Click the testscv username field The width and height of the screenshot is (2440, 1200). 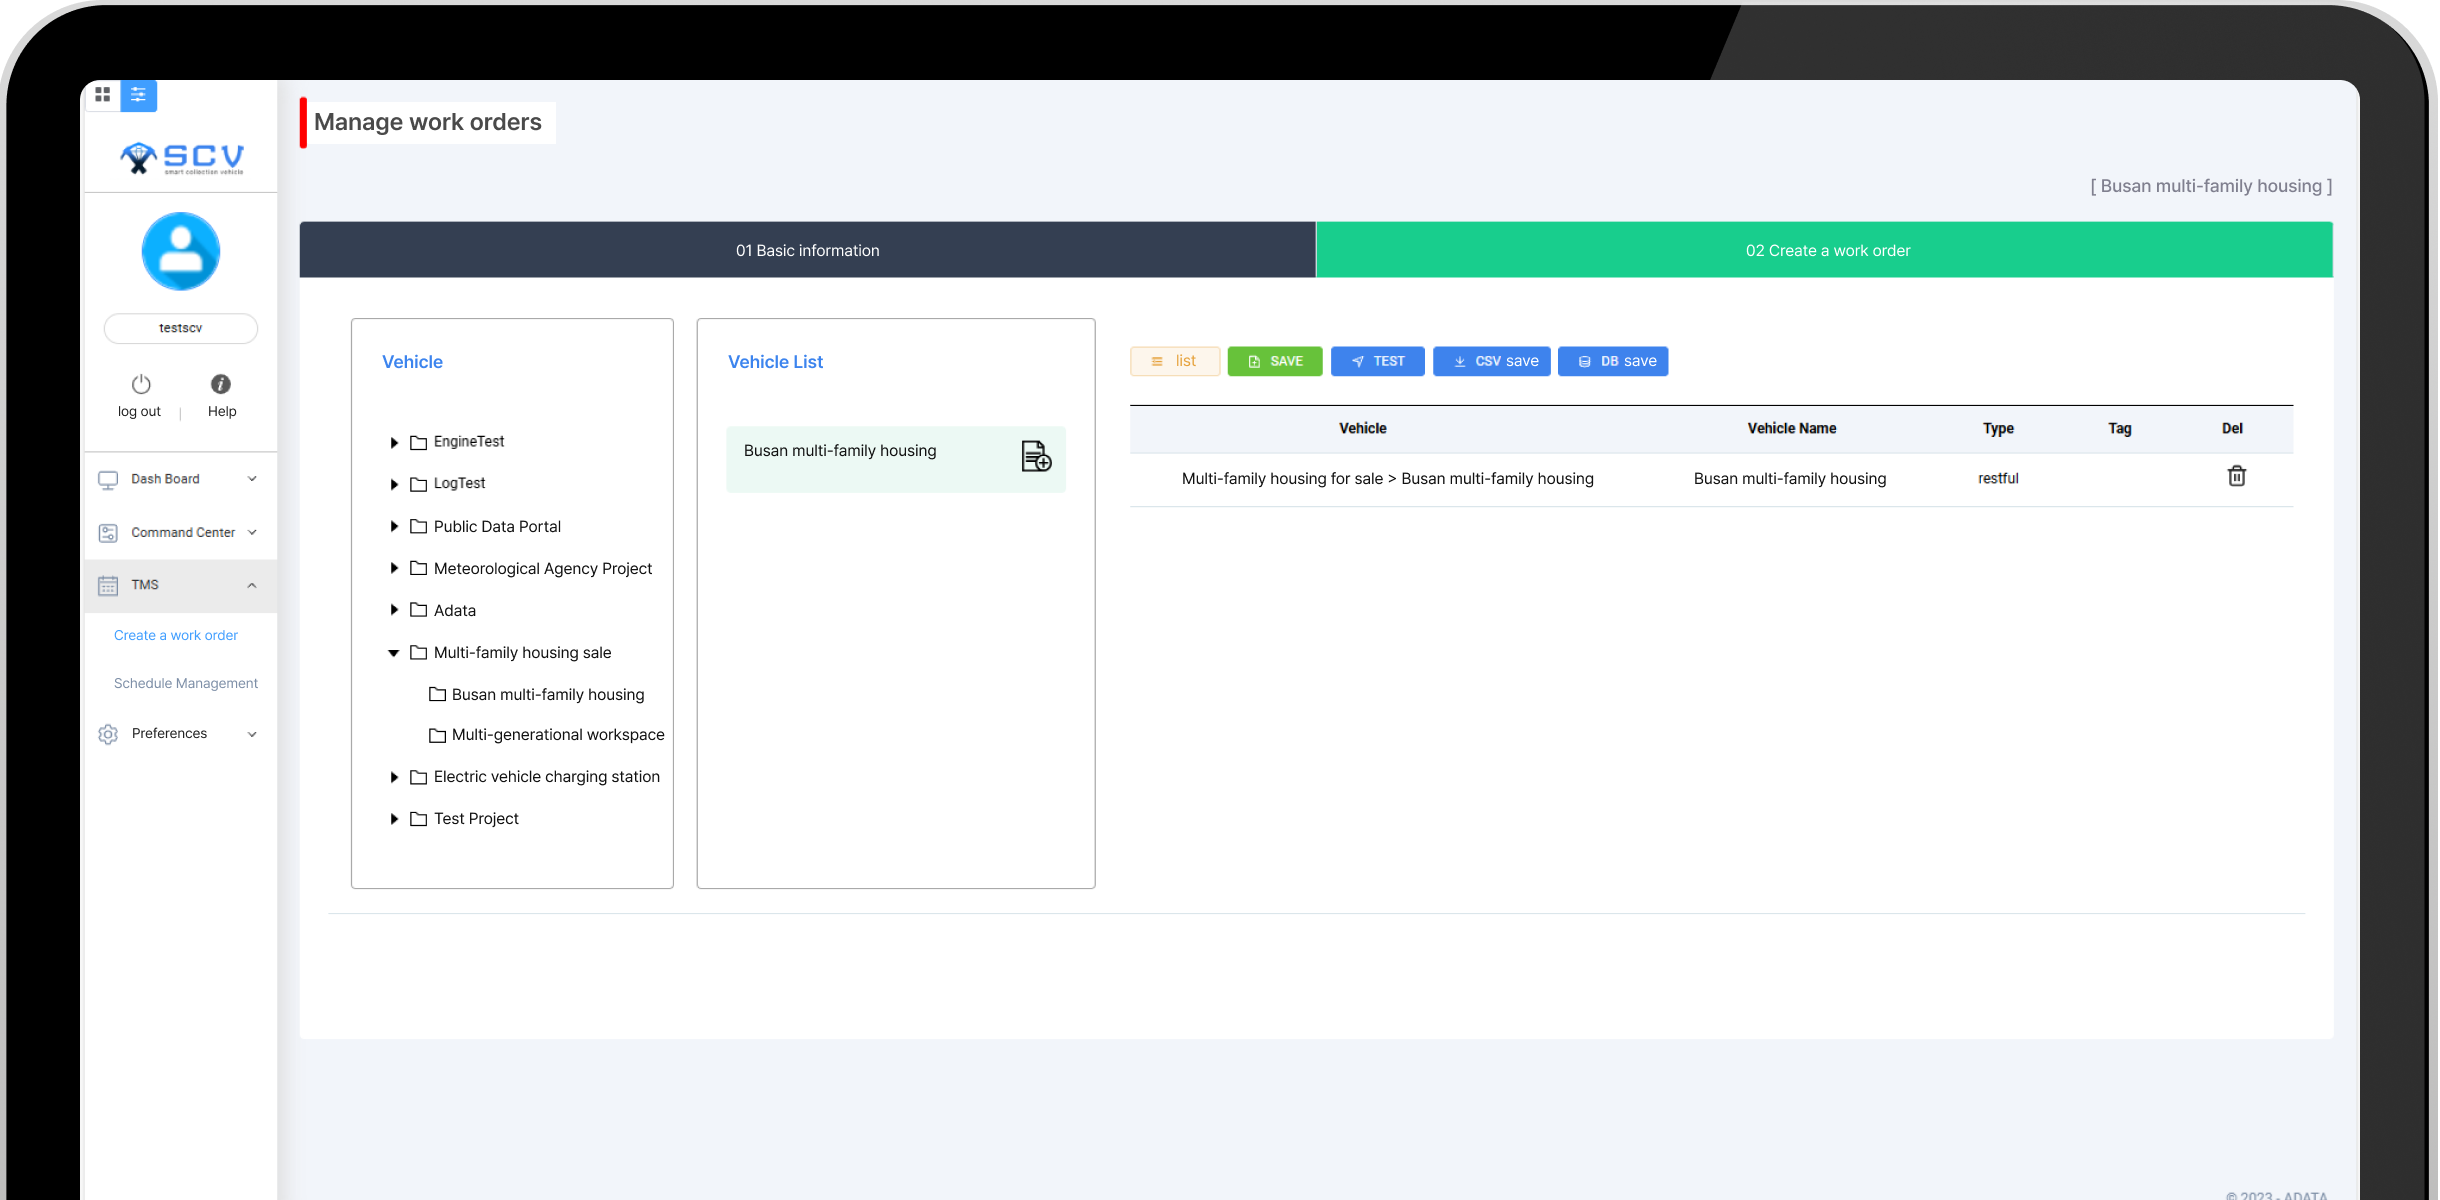181,328
